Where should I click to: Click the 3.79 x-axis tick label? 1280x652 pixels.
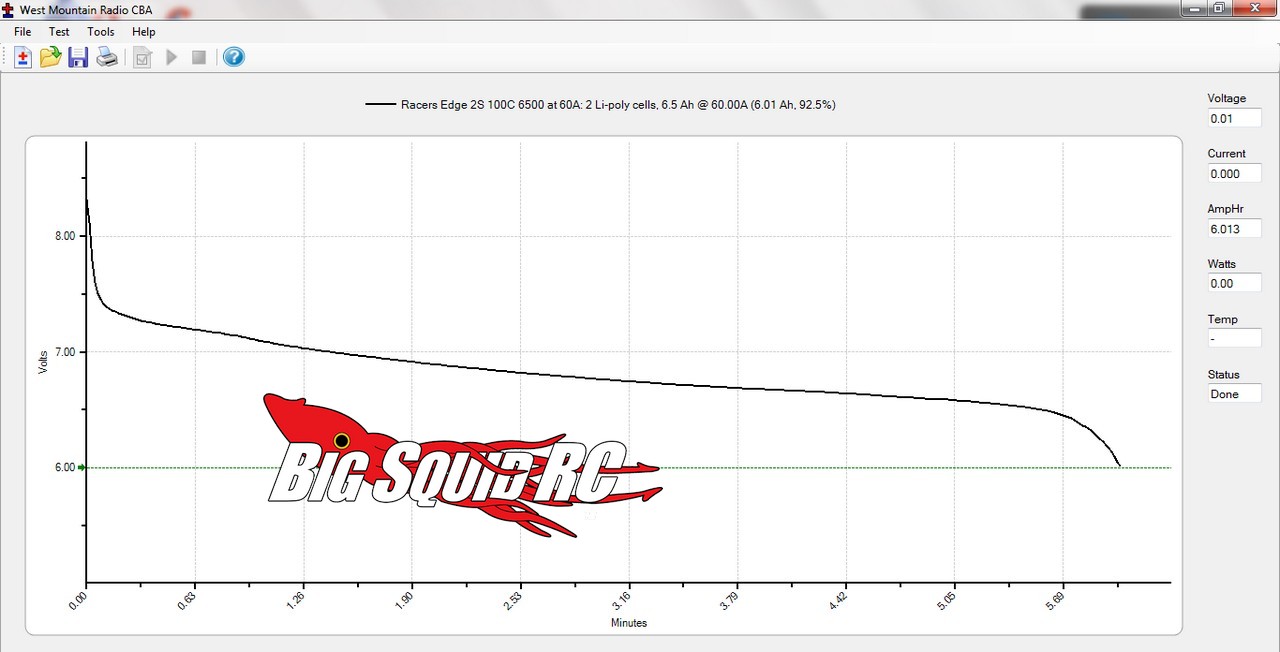pyautogui.click(x=729, y=600)
